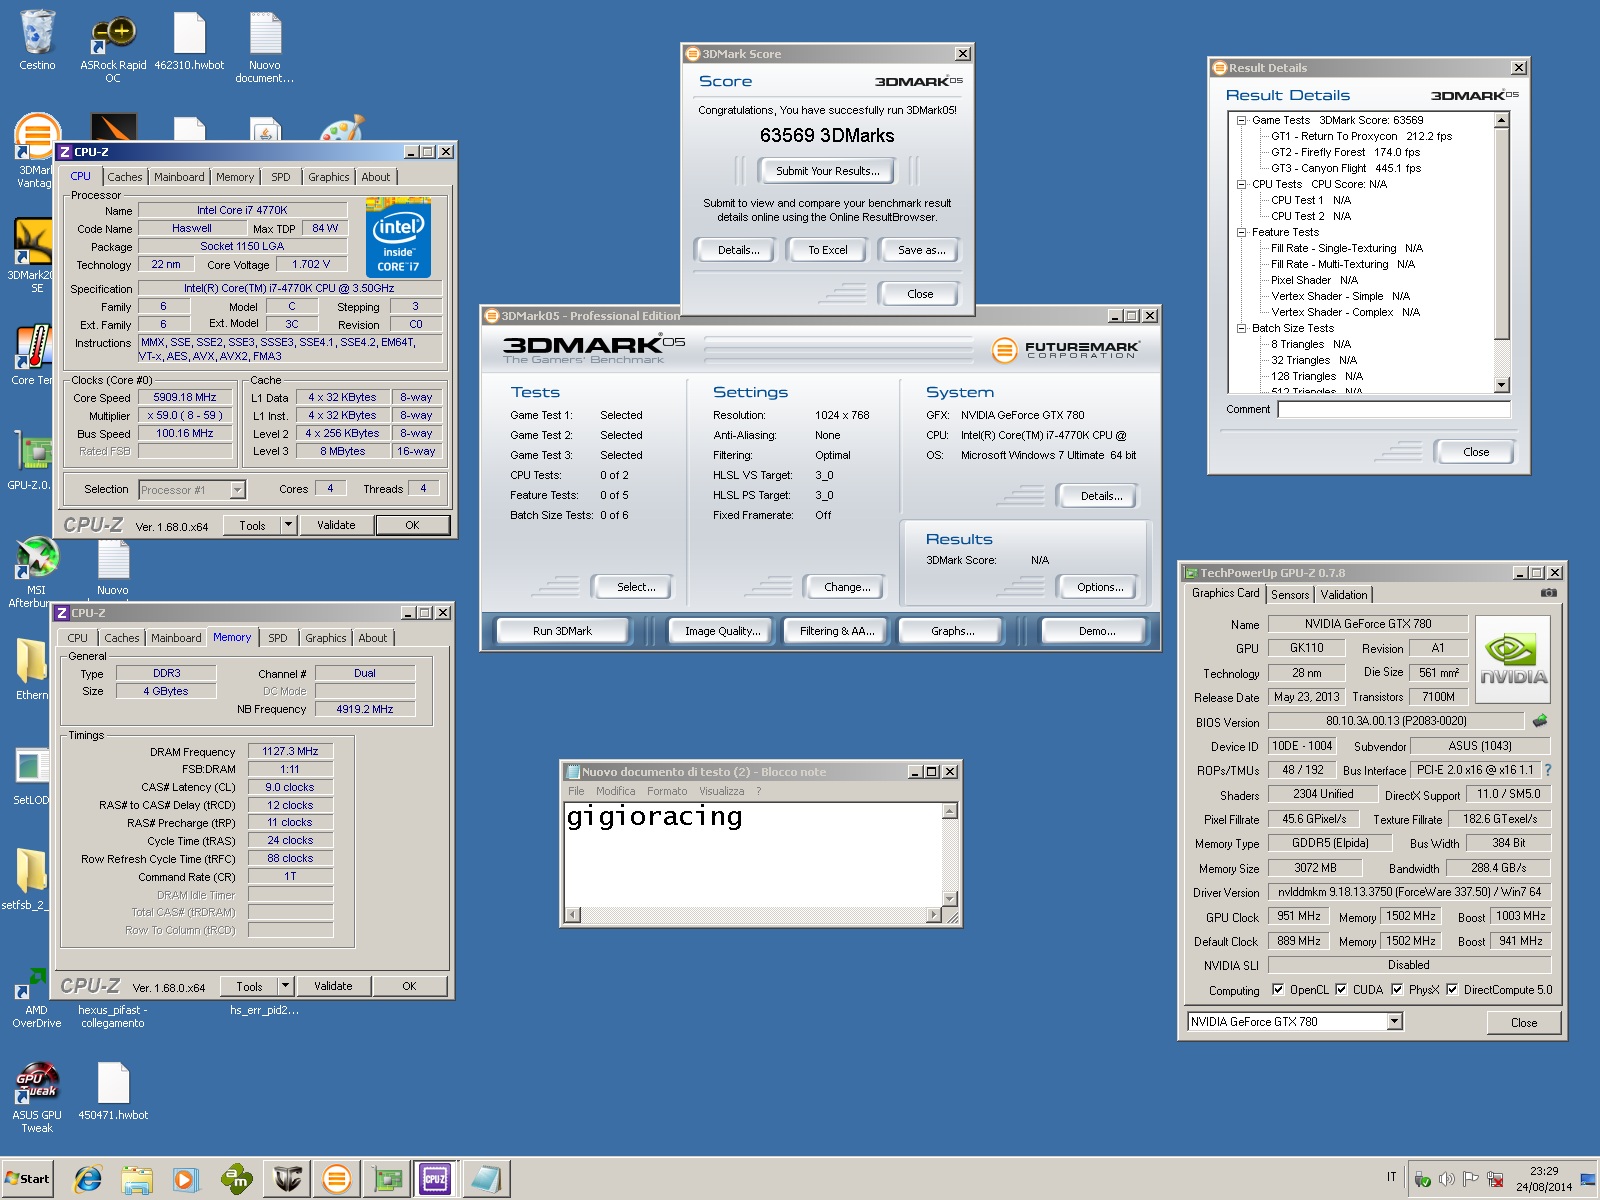Viewport: 1600px width, 1200px height.
Task: Open Windows Explorer folder icon in taskbar
Action: click(x=136, y=1180)
